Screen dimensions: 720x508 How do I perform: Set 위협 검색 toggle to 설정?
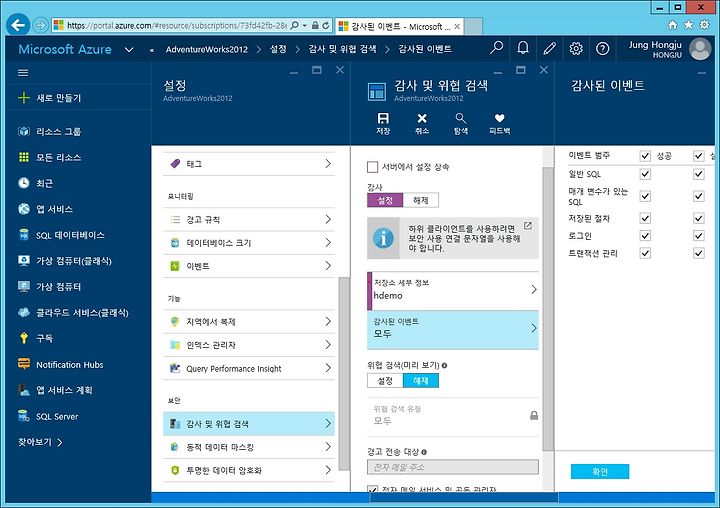pos(385,381)
